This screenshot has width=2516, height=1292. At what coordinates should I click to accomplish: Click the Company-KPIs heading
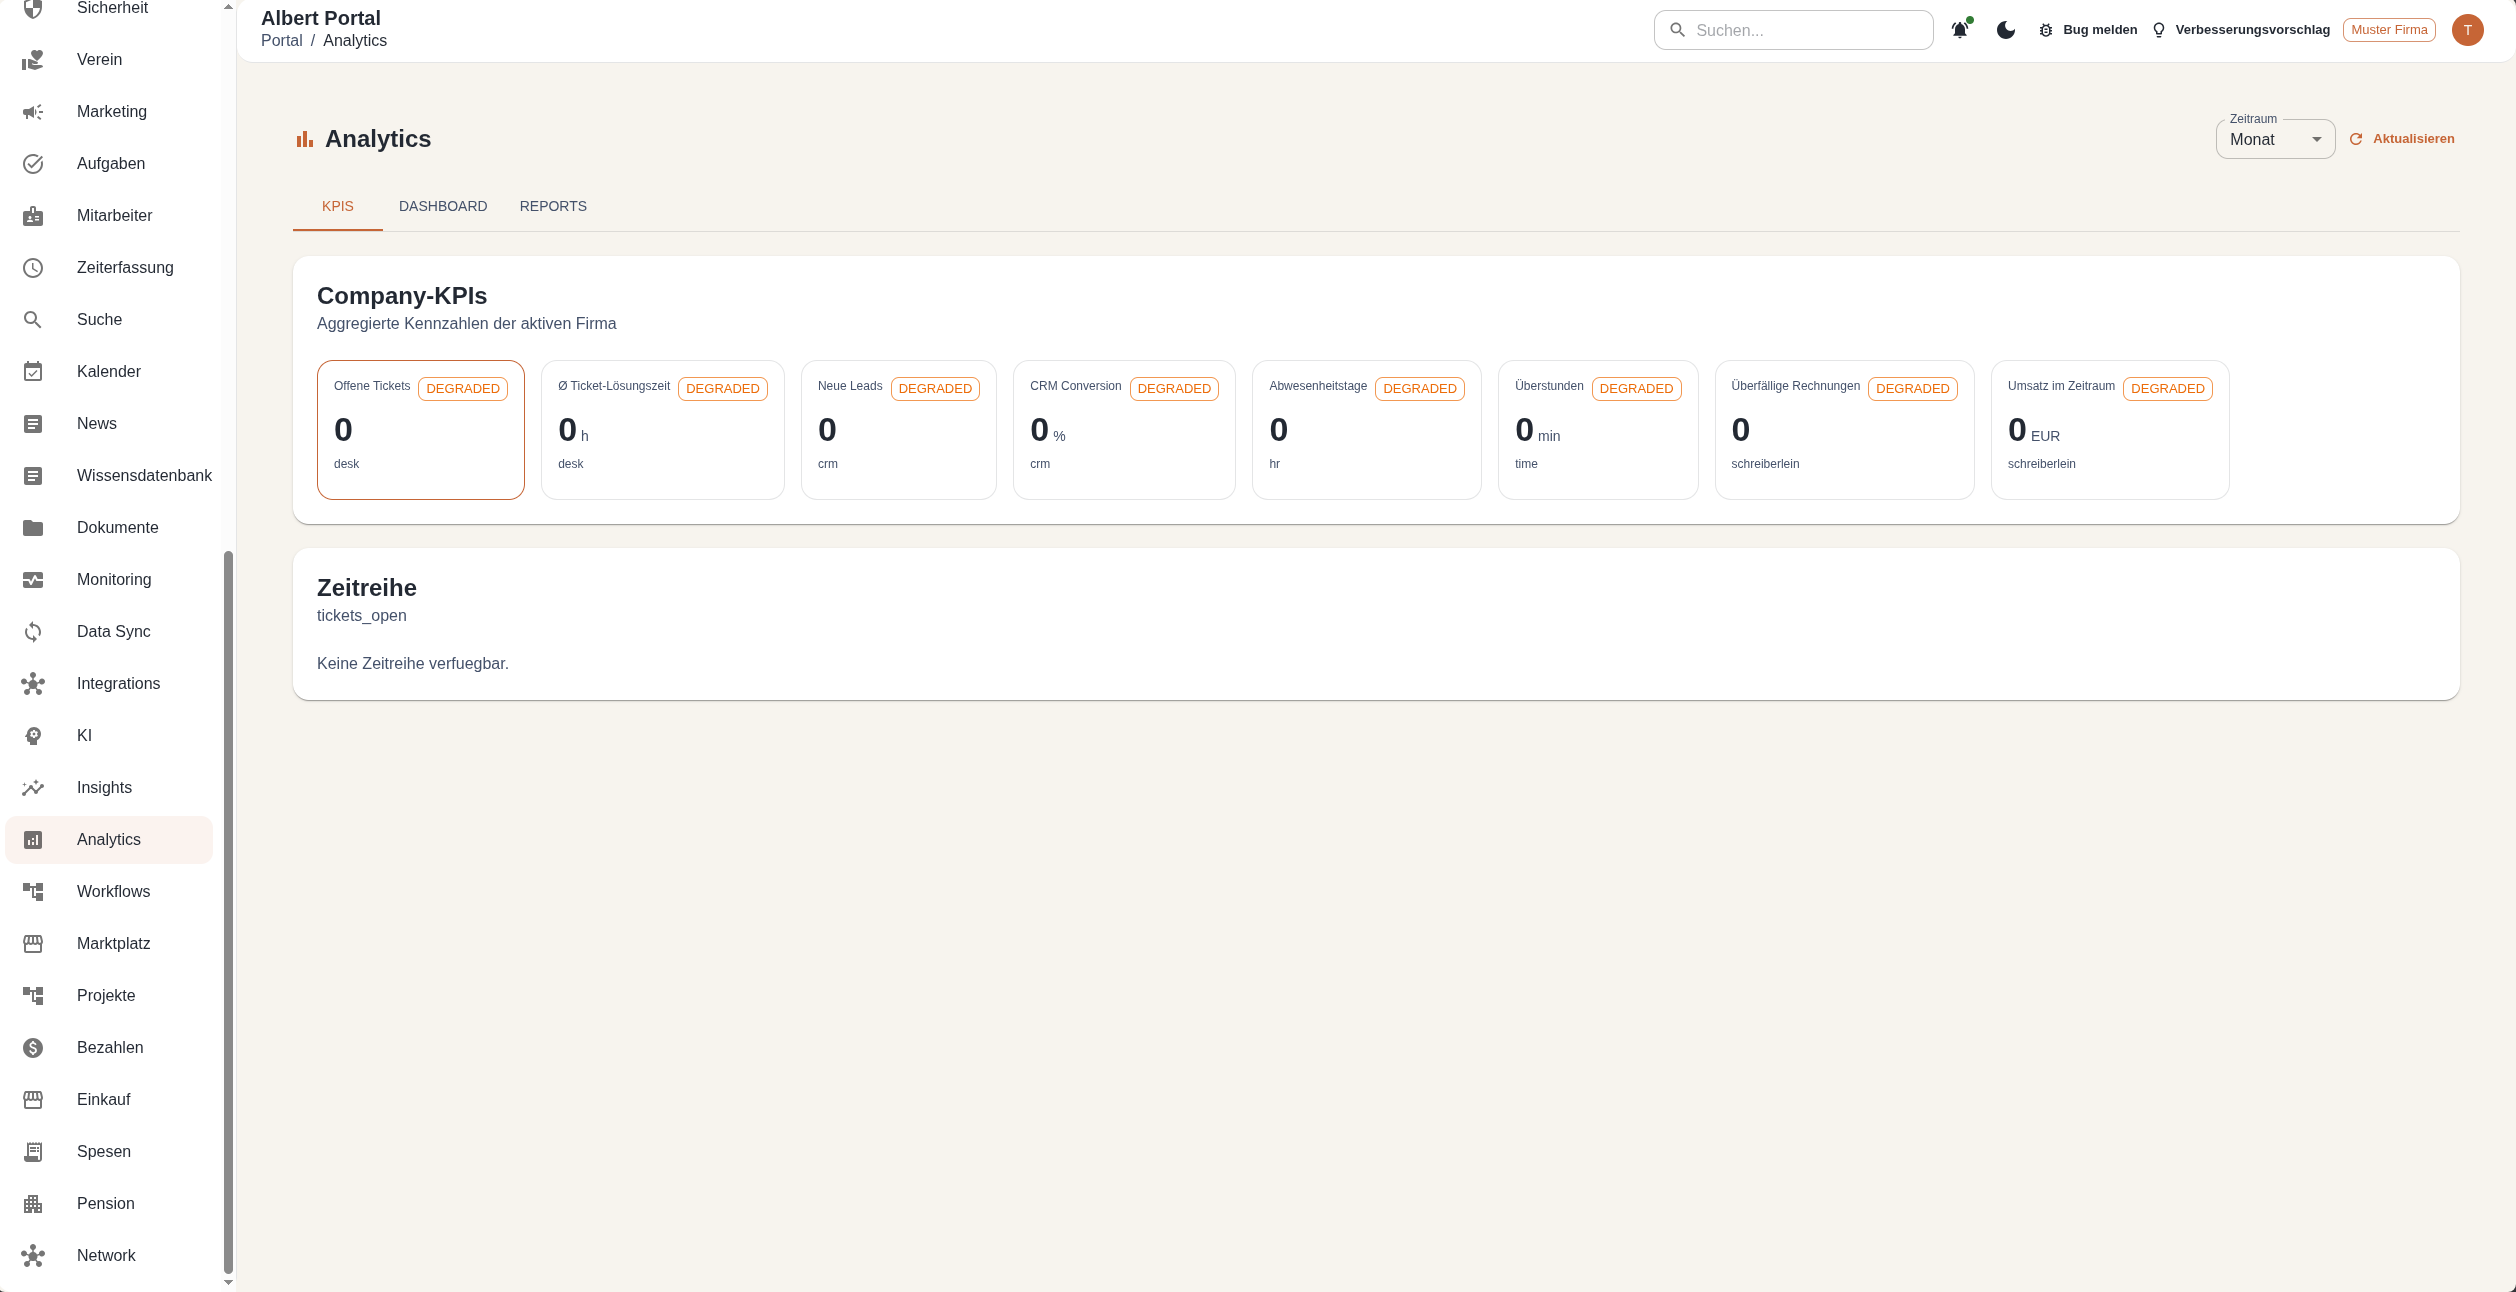click(x=402, y=296)
